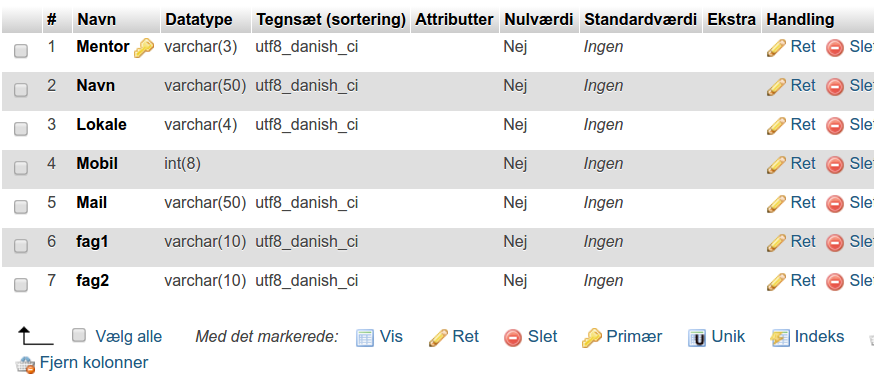
Task: Open Ret link for the Mail row
Action: click(x=803, y=203)
